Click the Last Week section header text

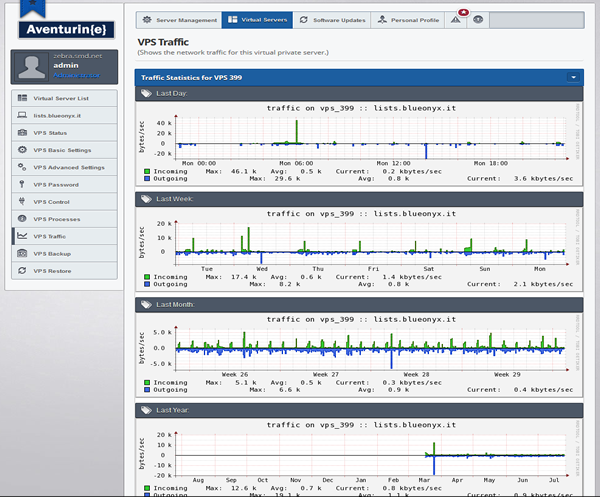pos(174,199)
